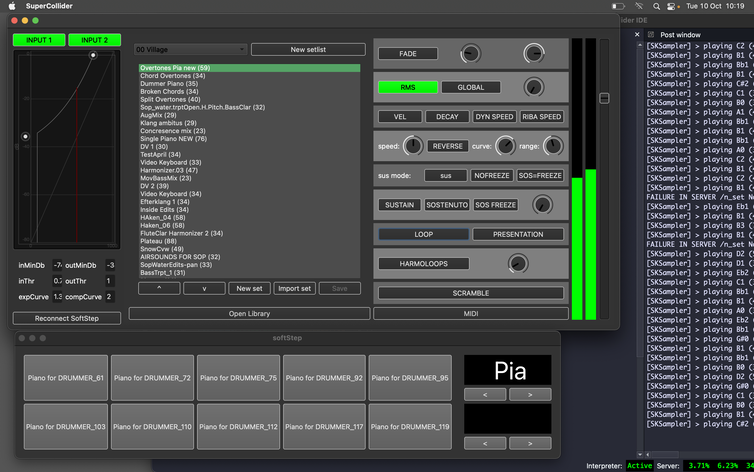Toggle the INPUT 1 button

click(x=39, y=40)
